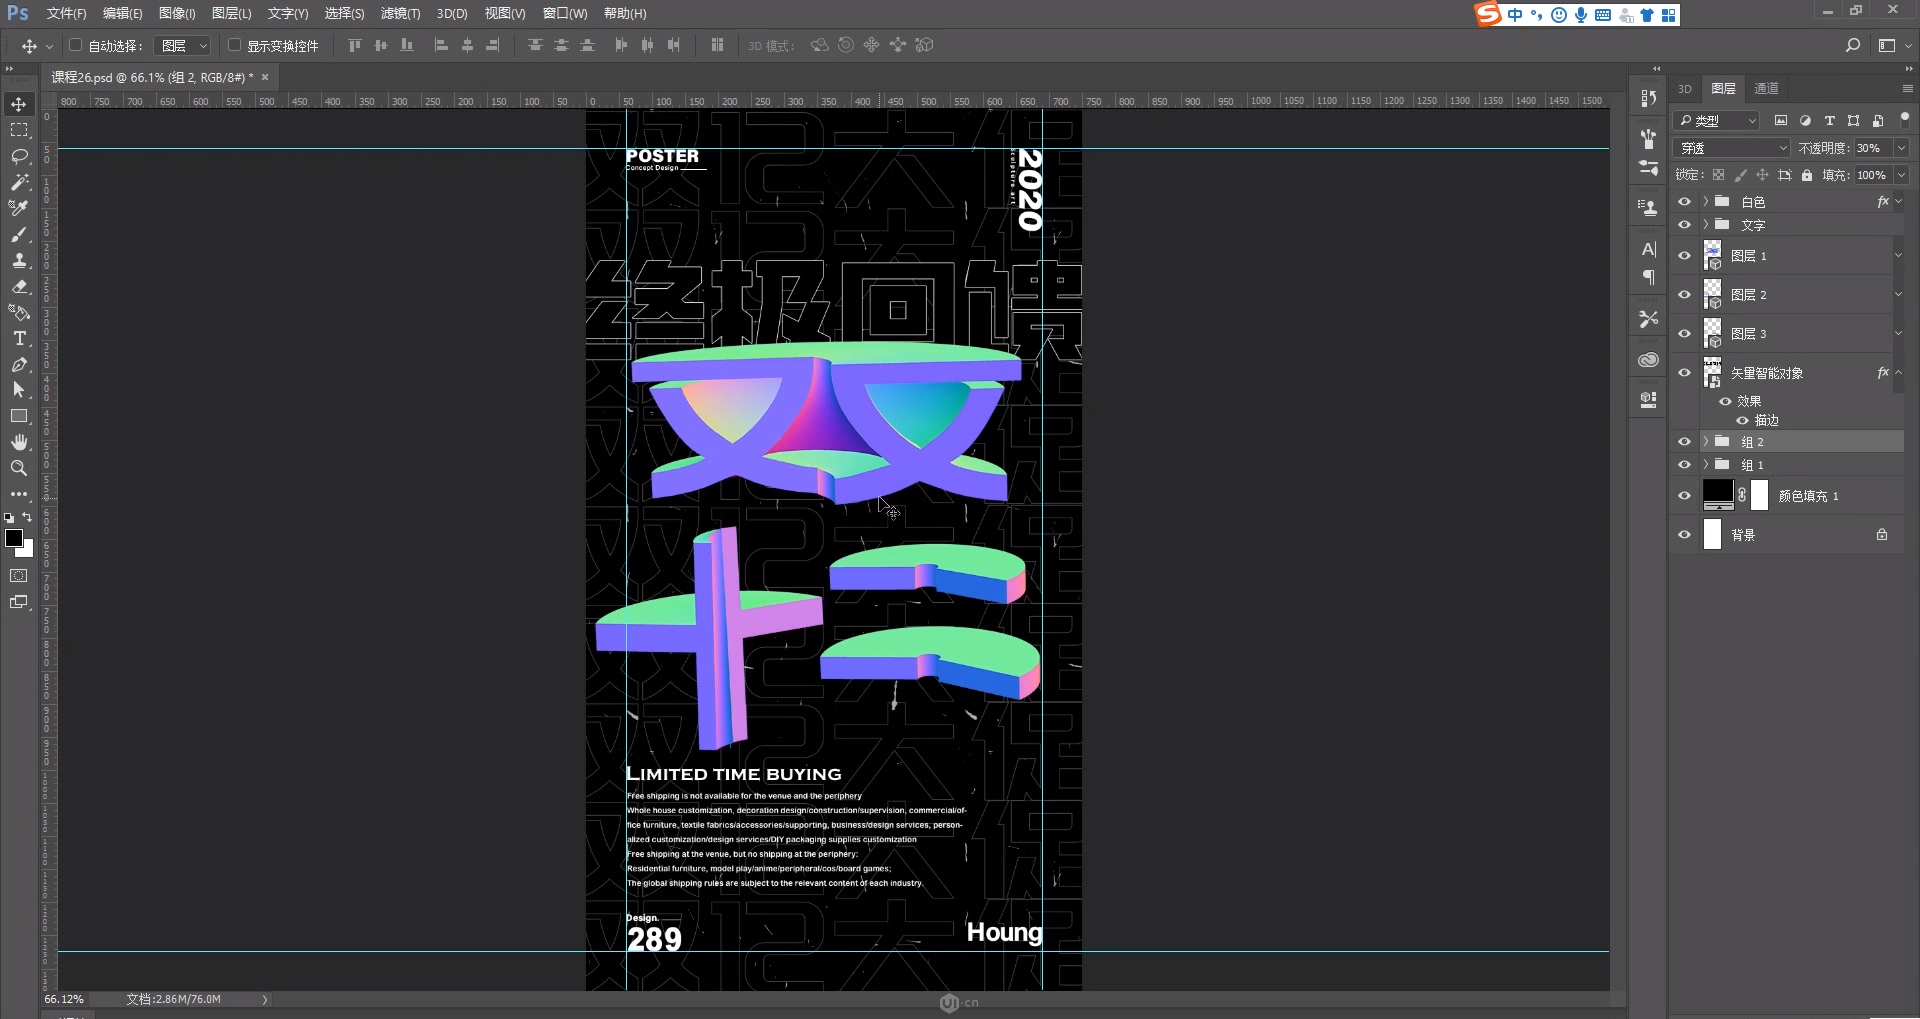Open Creative Cloud Libraries panel icon
Screen dimensions: 1920x1019
[1649, 359]
